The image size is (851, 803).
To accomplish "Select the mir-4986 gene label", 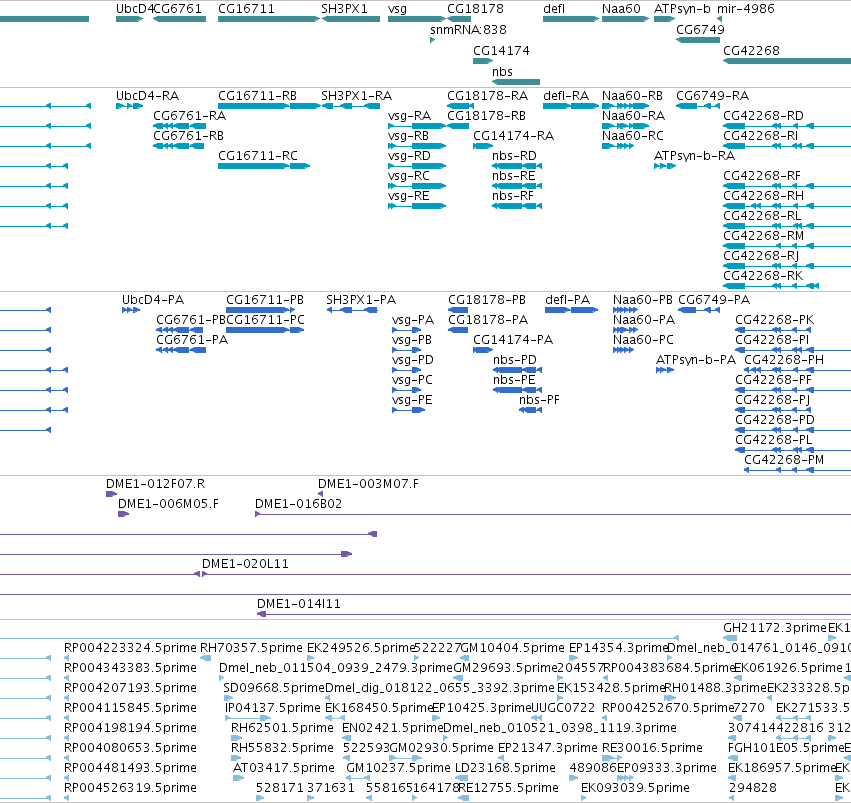I will tap(745, 9).
